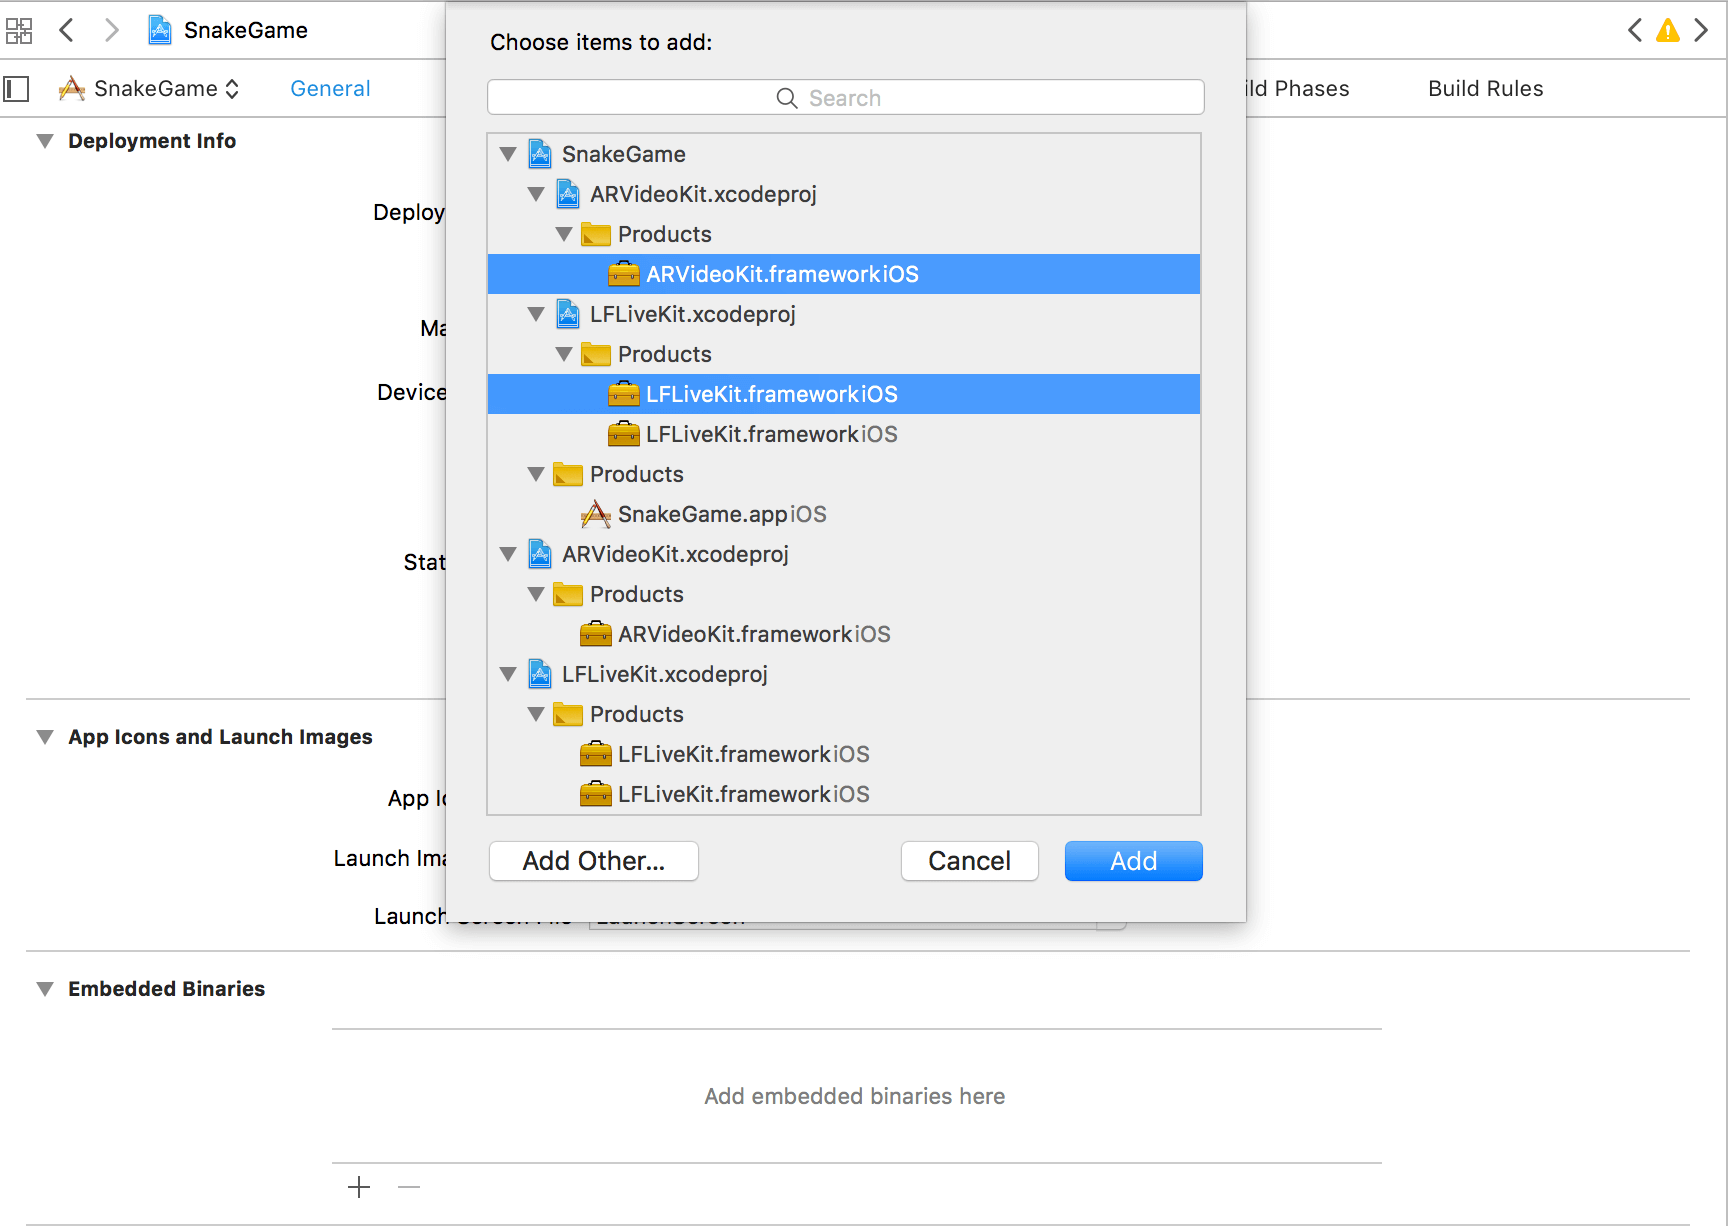Click the search magnifier icon

tap(787, 98)
